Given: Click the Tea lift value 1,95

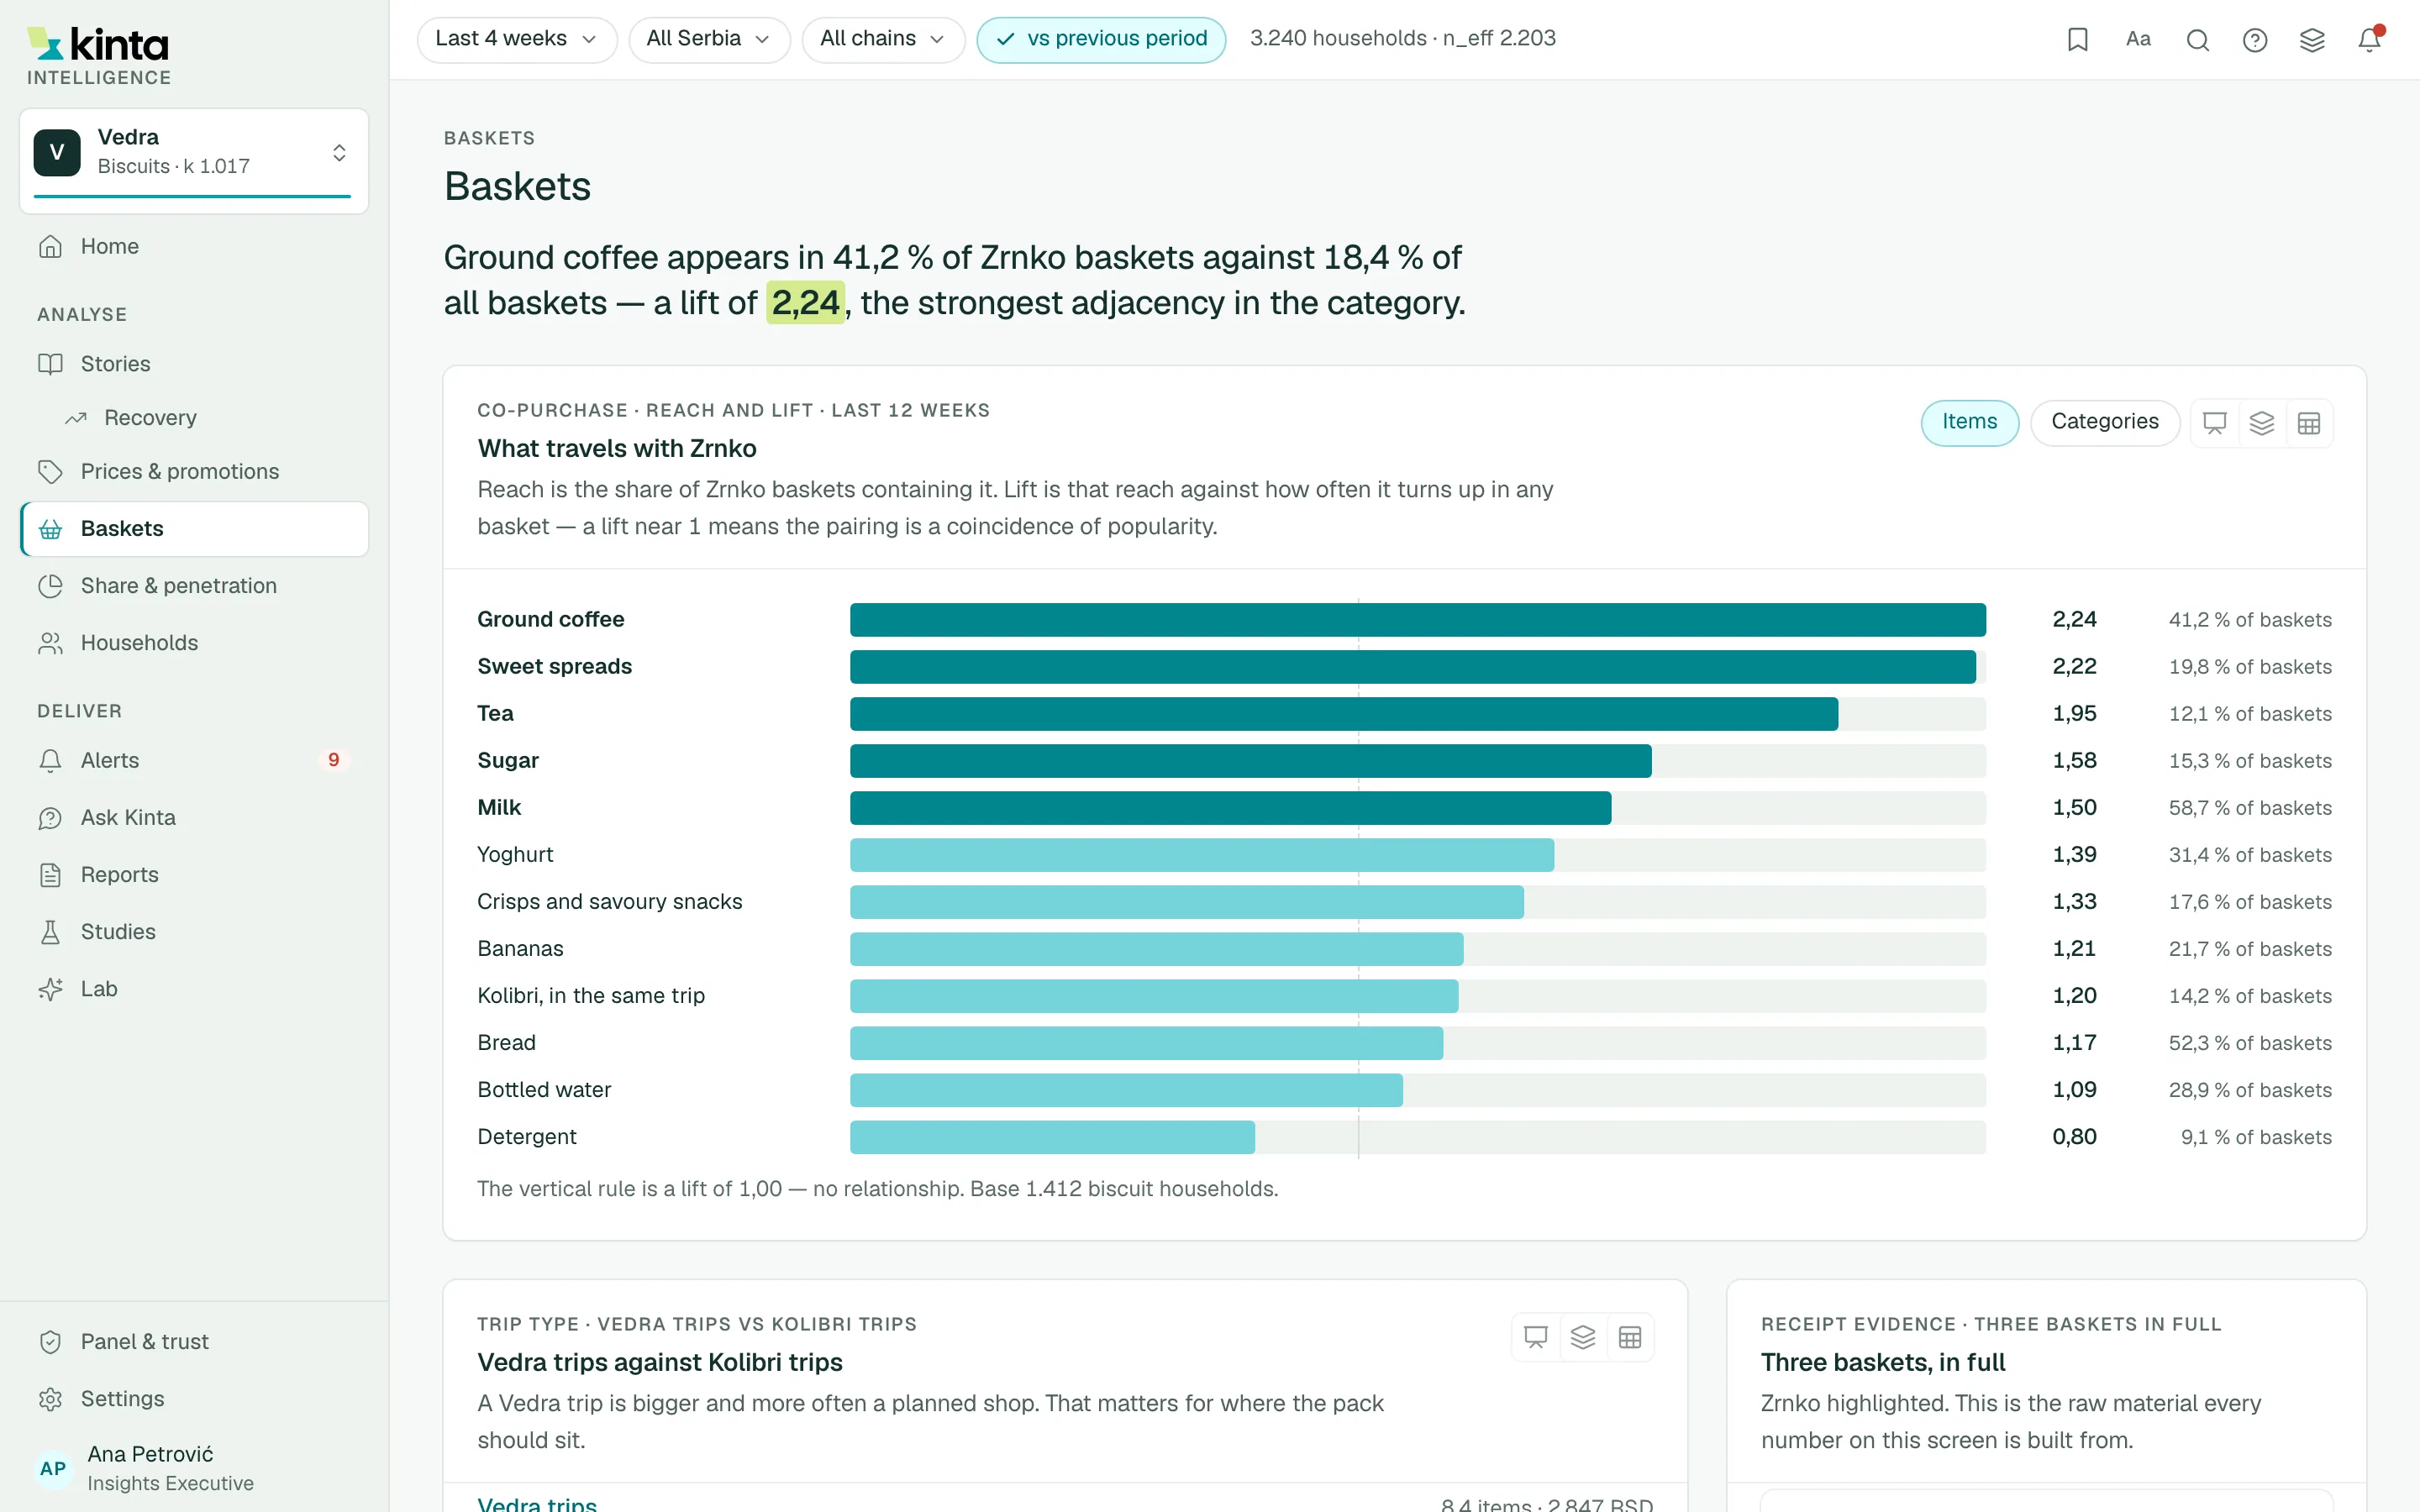Looking at the screenshot, I should point(2074,714).
